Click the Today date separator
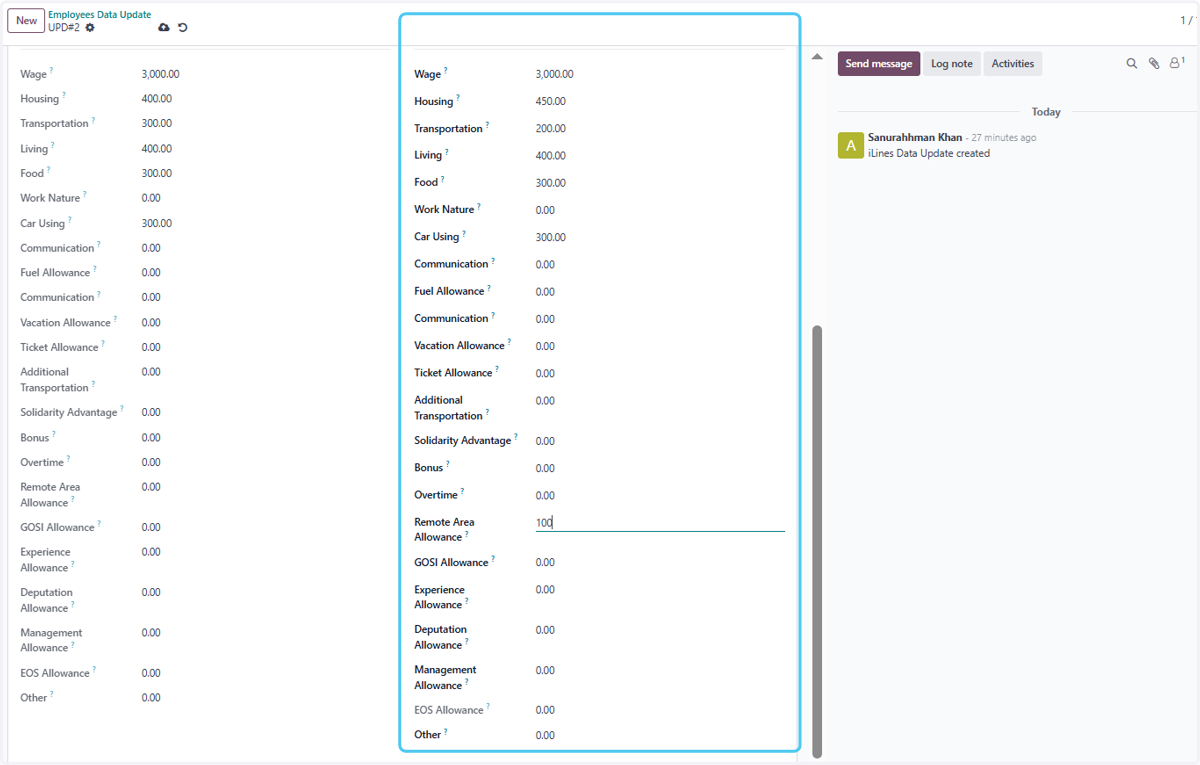The image size is (1200, 765). [1046, 112]
